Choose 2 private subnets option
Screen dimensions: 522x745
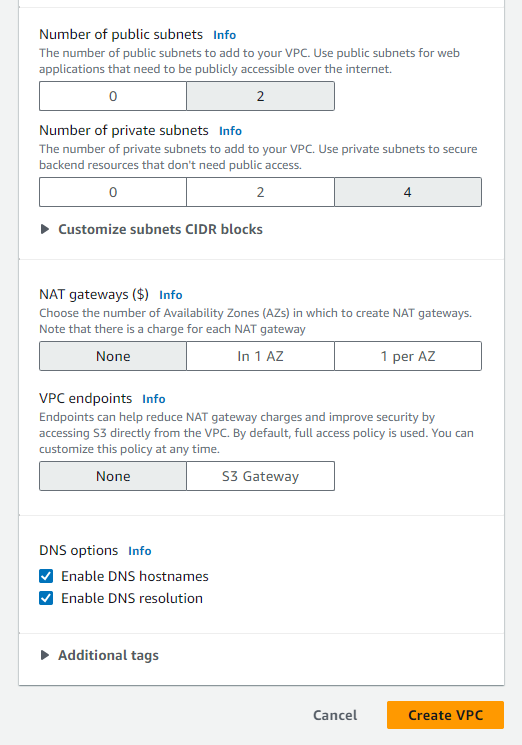(260, 192)
